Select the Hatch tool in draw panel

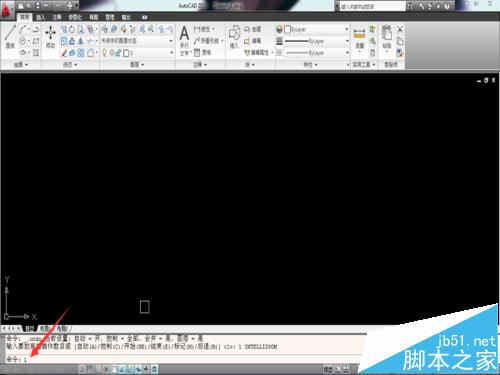(36, 53)
